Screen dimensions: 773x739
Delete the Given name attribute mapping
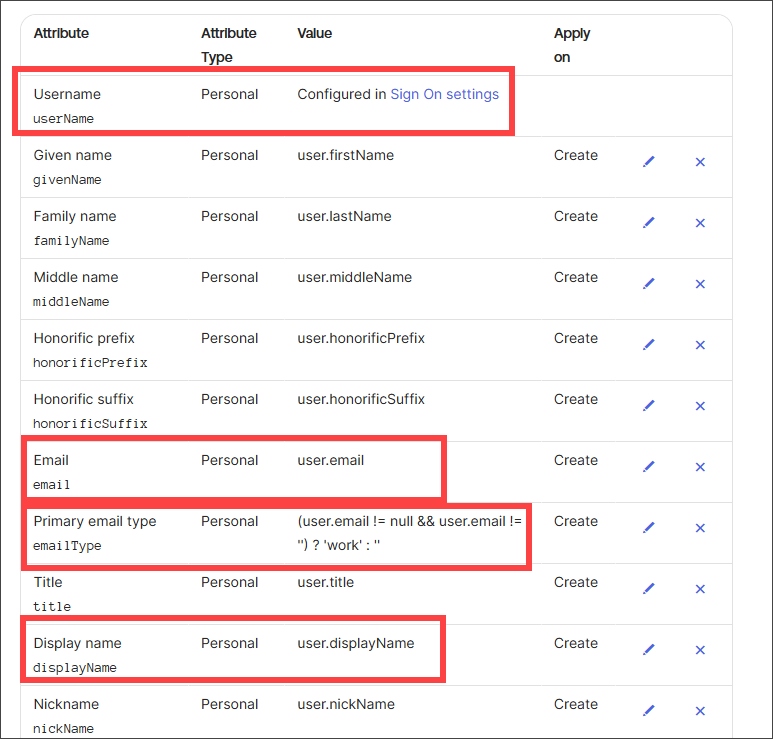700,162
